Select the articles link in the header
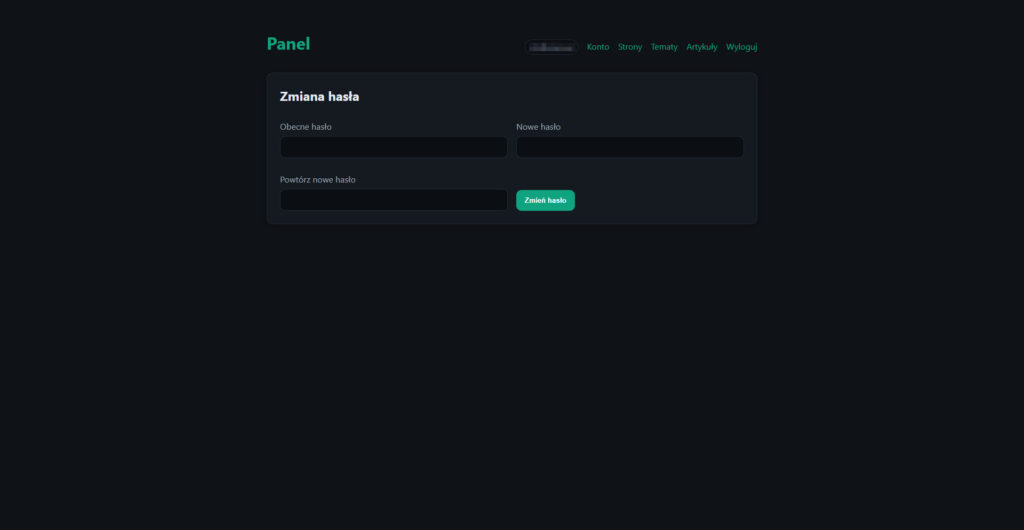Image resolution: width=1024 pixels, height=530 pixels. point(702,47)
